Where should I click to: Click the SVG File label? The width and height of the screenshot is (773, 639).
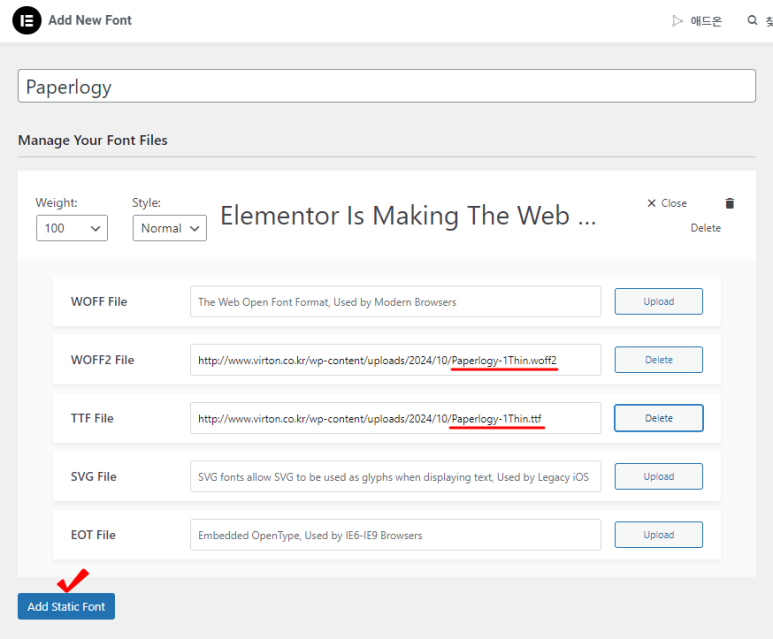click(x=94, y=476)
